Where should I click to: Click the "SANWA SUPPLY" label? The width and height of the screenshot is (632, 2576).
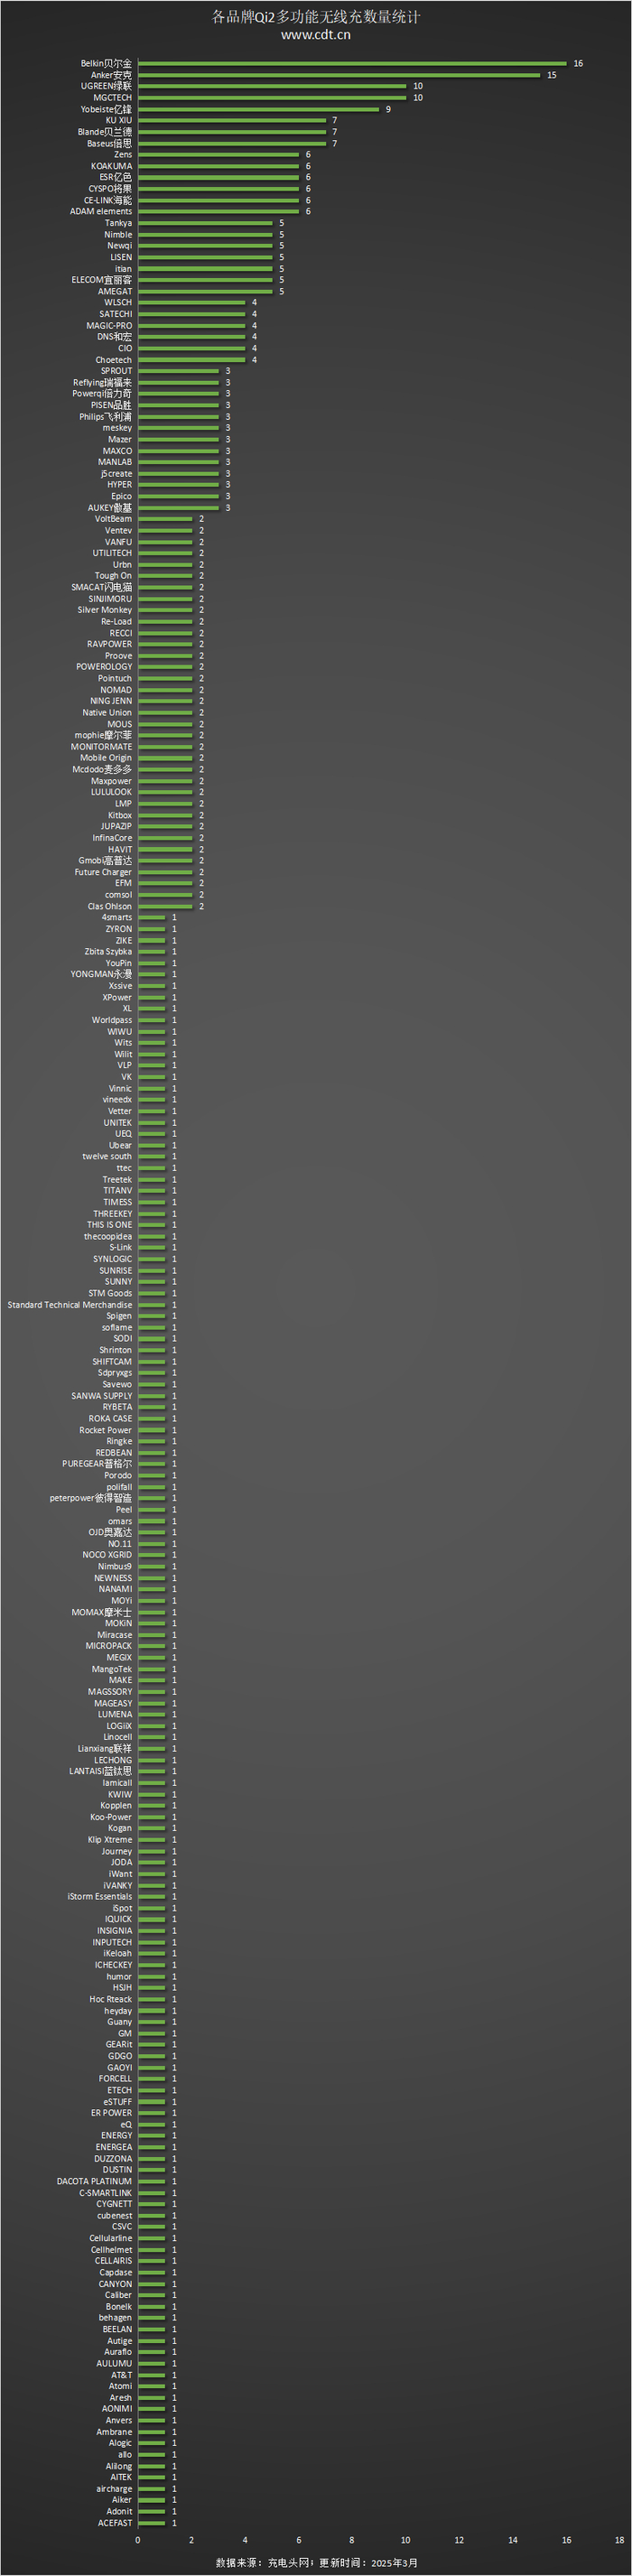(x=101, y=1396)
